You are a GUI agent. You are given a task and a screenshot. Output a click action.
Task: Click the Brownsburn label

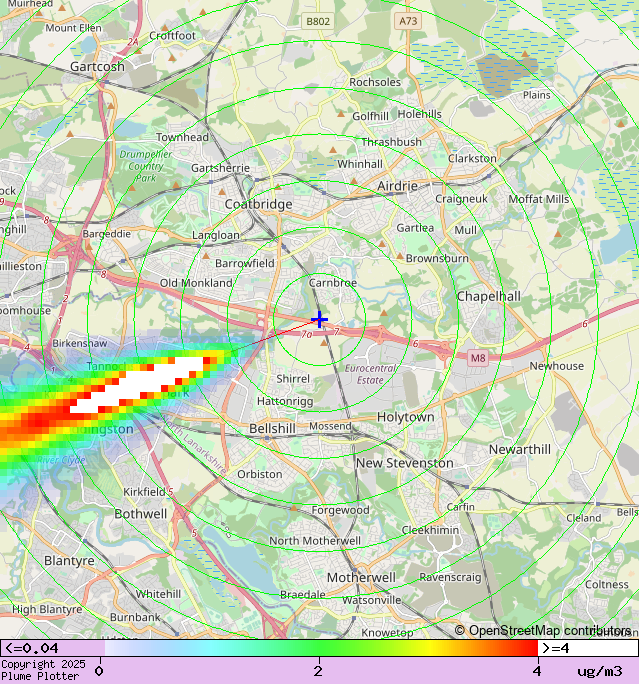pos(437,258)
